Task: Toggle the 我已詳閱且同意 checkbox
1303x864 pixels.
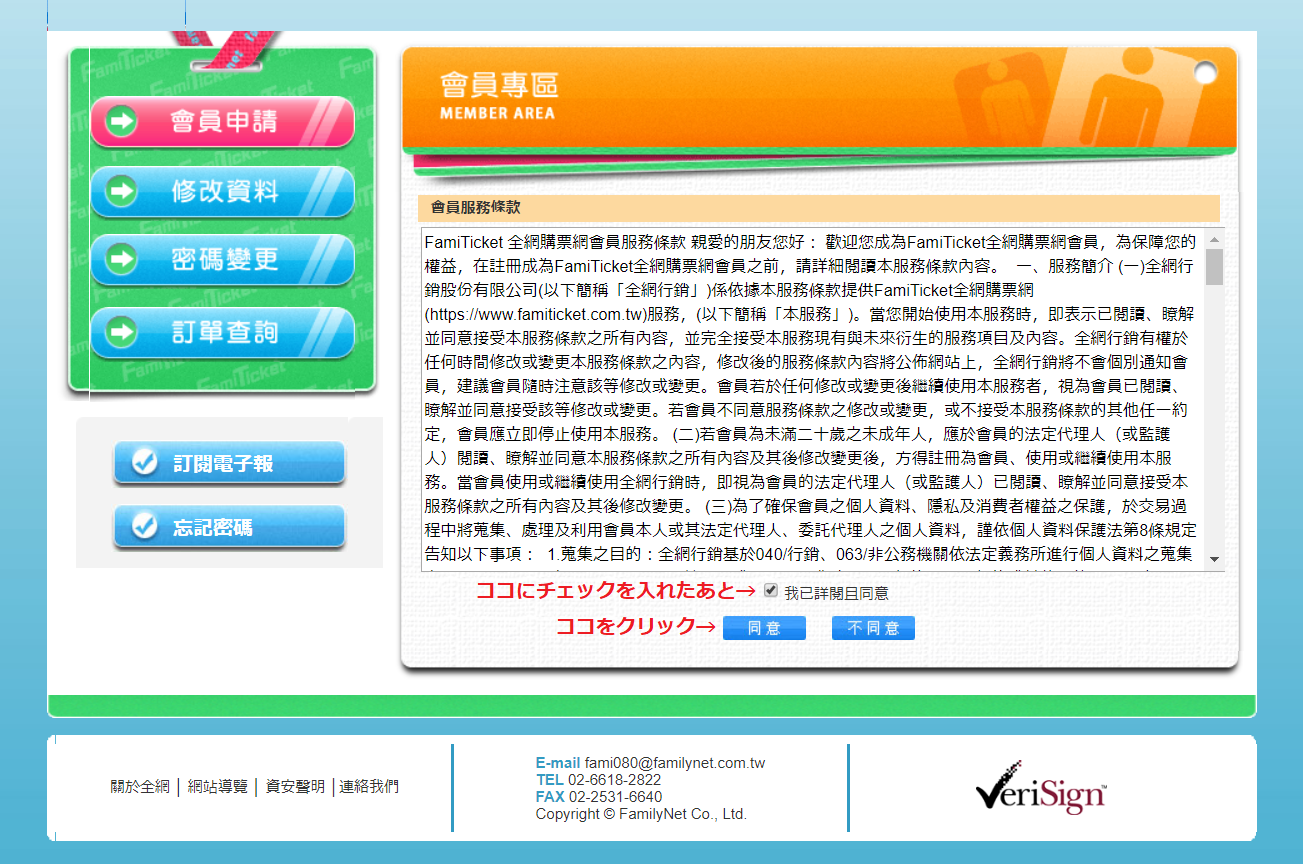Action: (770, 591)
